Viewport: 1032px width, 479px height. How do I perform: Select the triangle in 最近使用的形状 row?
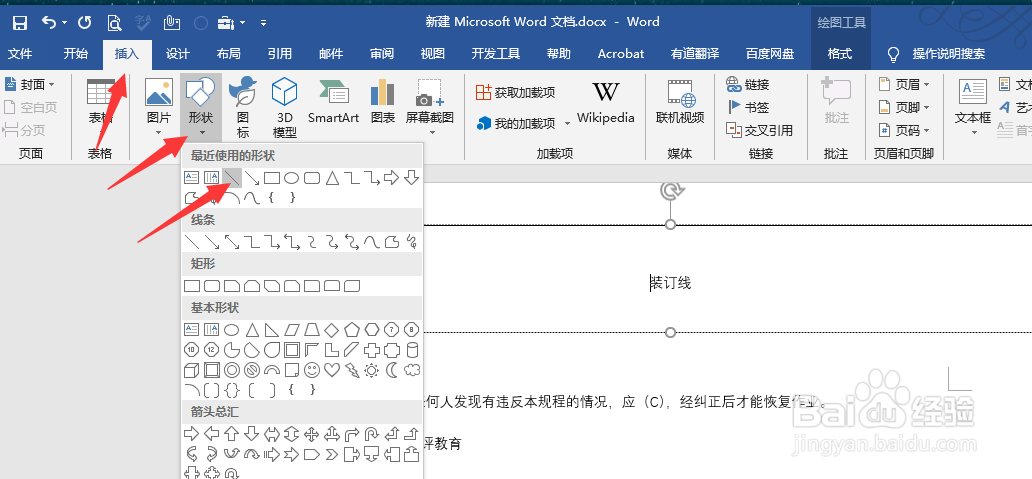332,178
